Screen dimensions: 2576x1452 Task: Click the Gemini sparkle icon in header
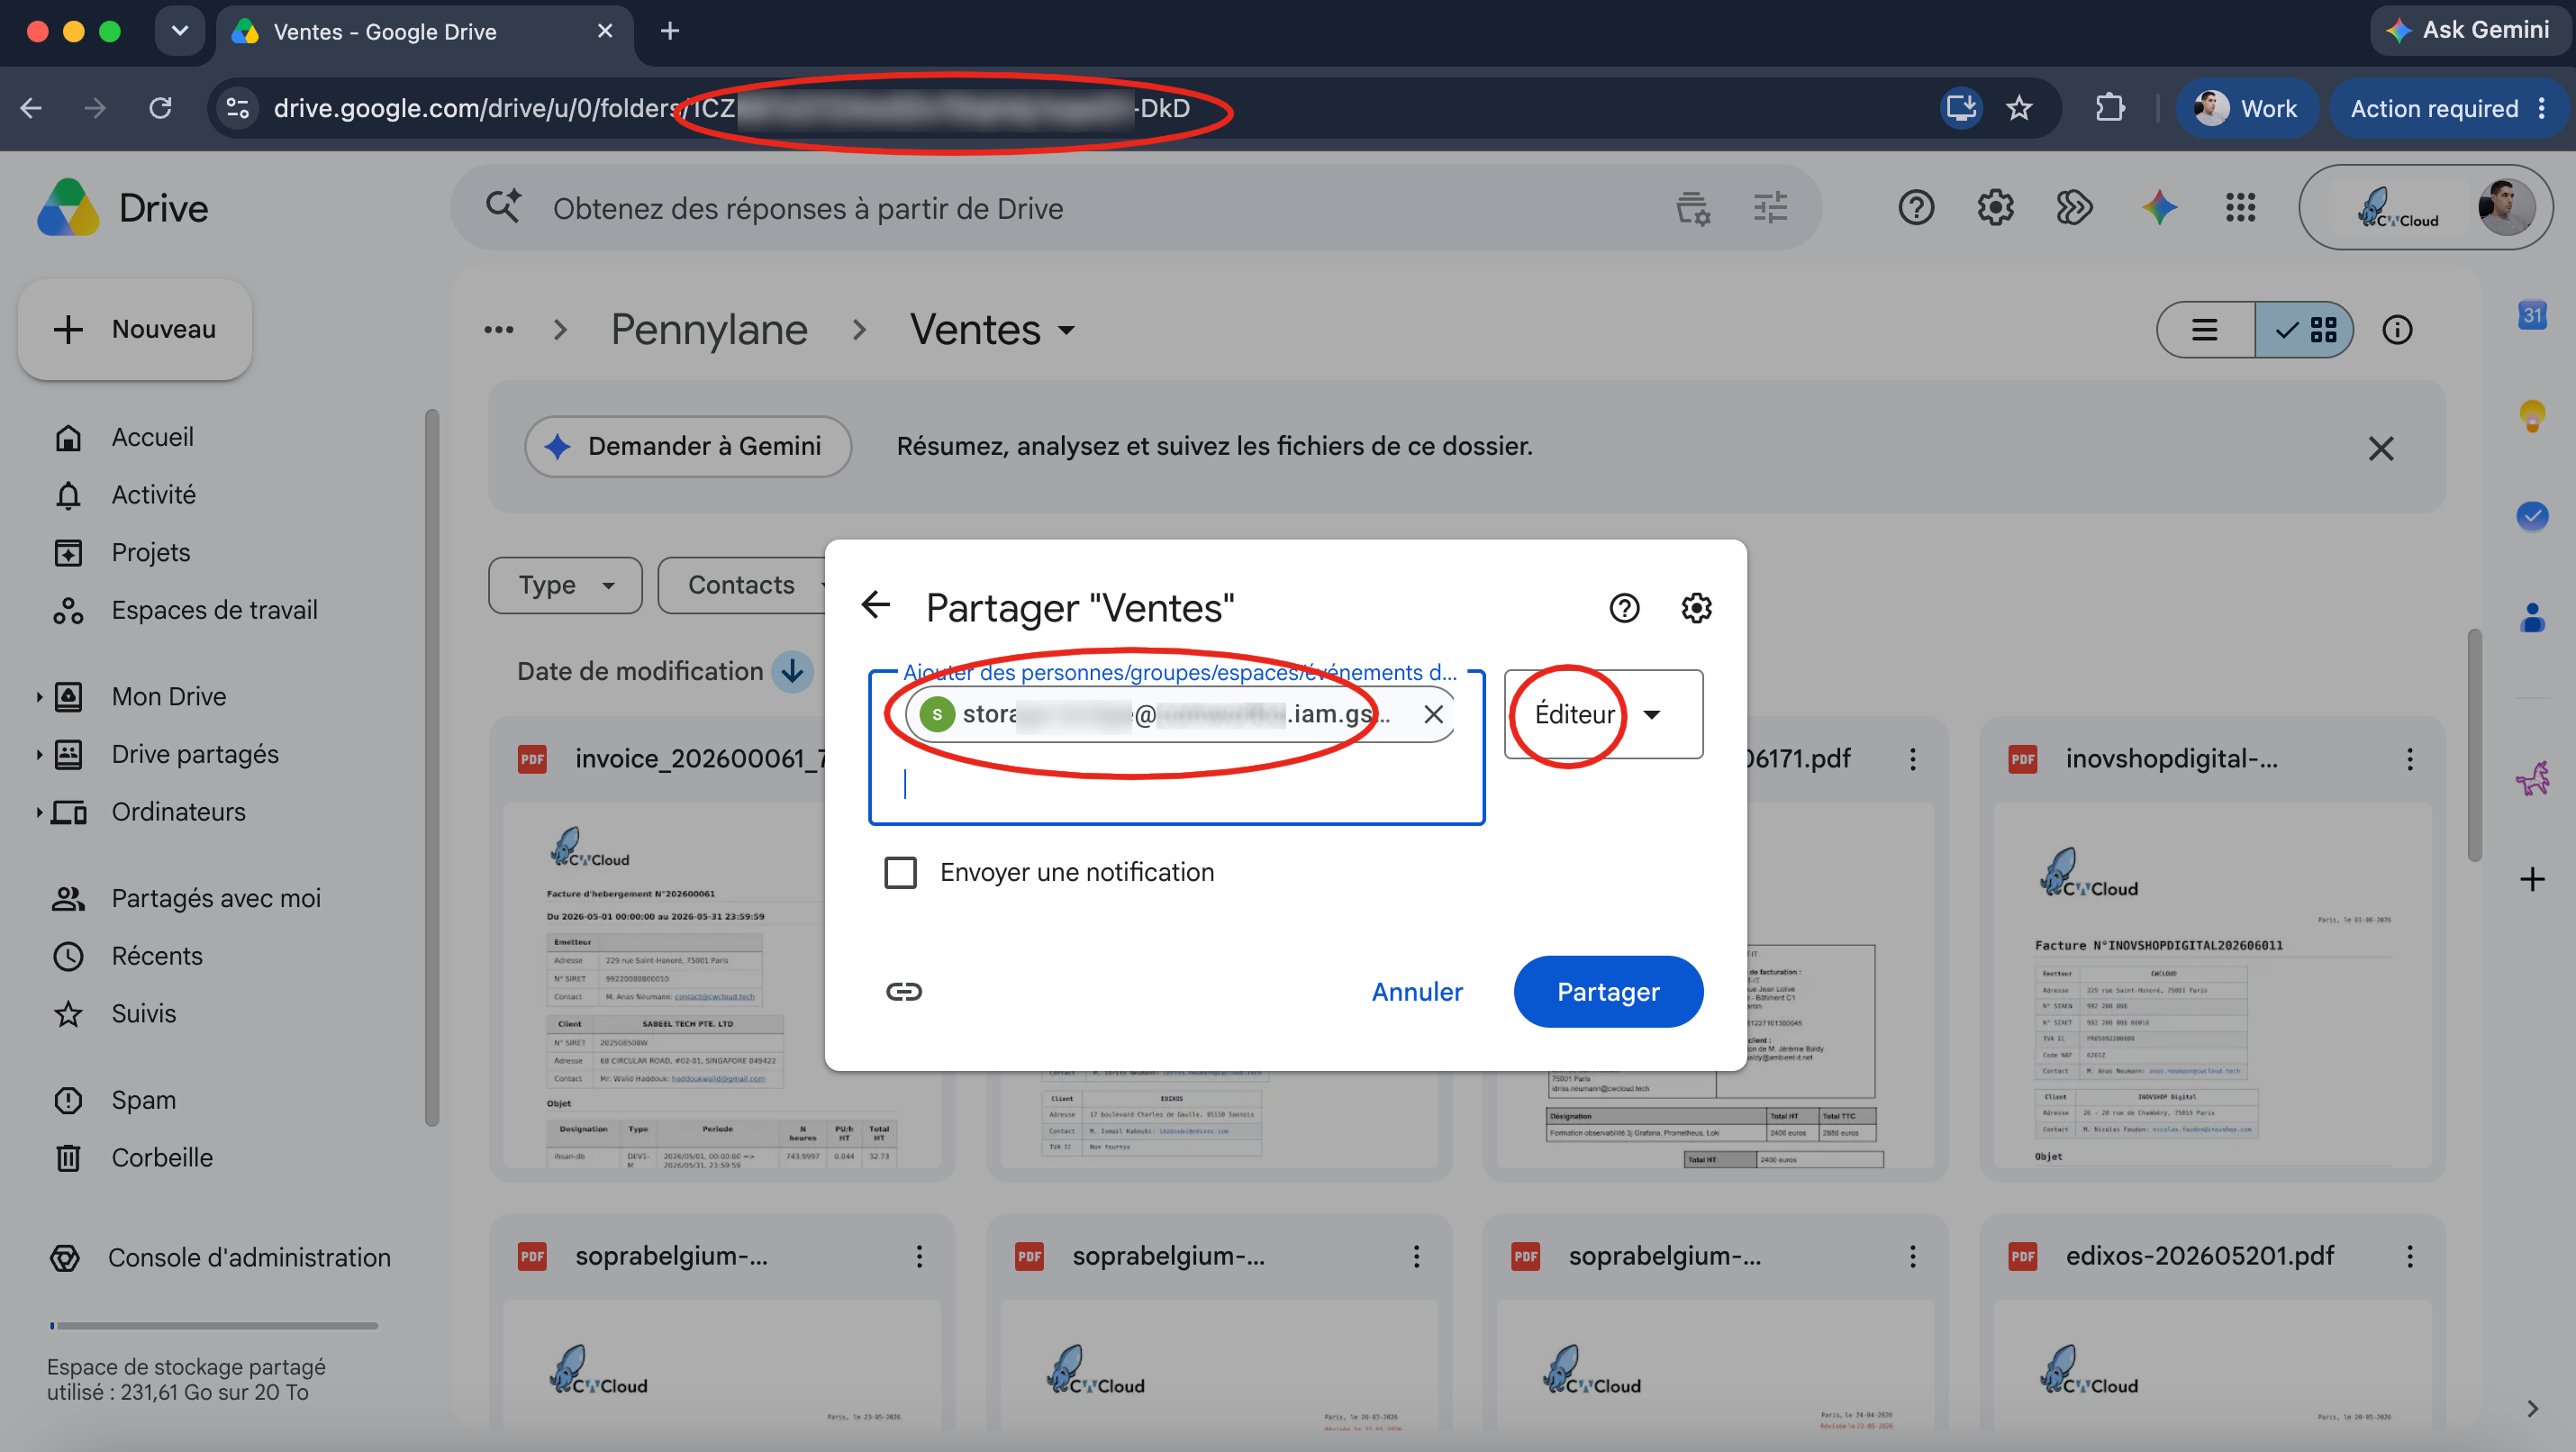tap(2160, 208)
